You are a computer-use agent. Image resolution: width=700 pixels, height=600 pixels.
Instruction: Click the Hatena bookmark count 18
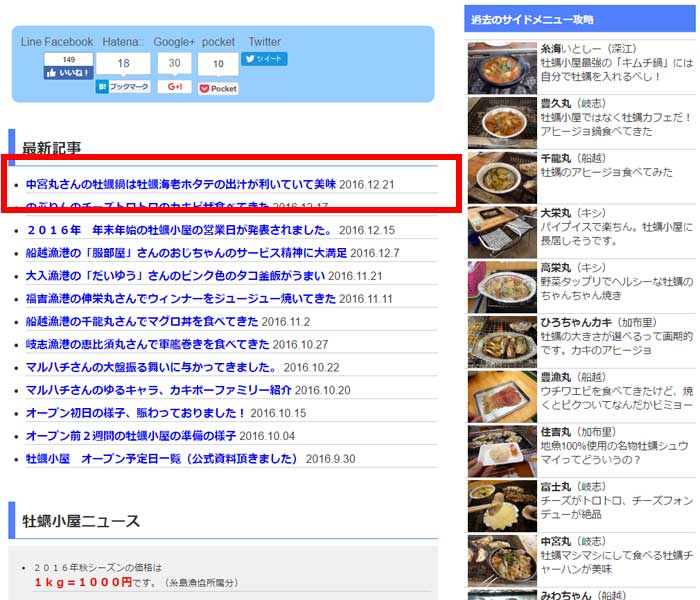click(x=123, y=63)
